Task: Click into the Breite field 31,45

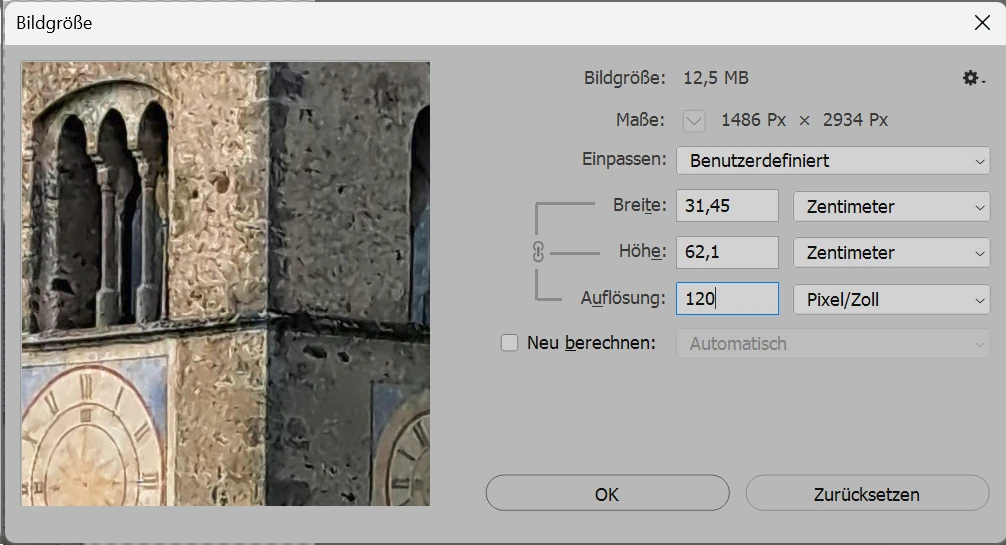Action: tap(727, 206)
